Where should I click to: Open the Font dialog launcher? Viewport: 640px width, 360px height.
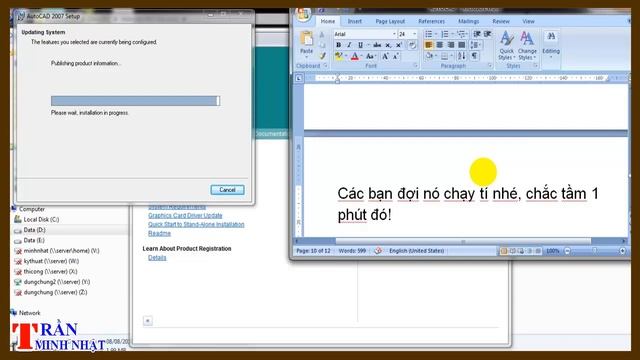(416, 65)
